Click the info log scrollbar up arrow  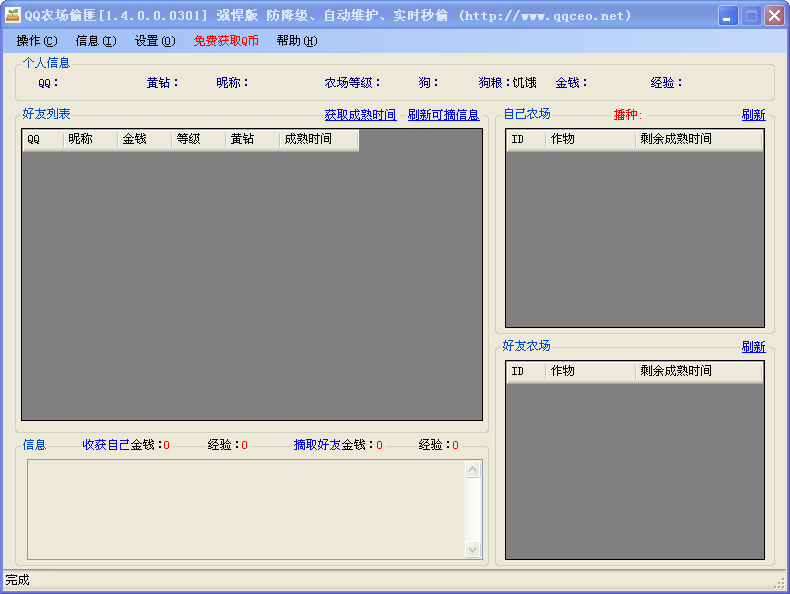point(473,470)
